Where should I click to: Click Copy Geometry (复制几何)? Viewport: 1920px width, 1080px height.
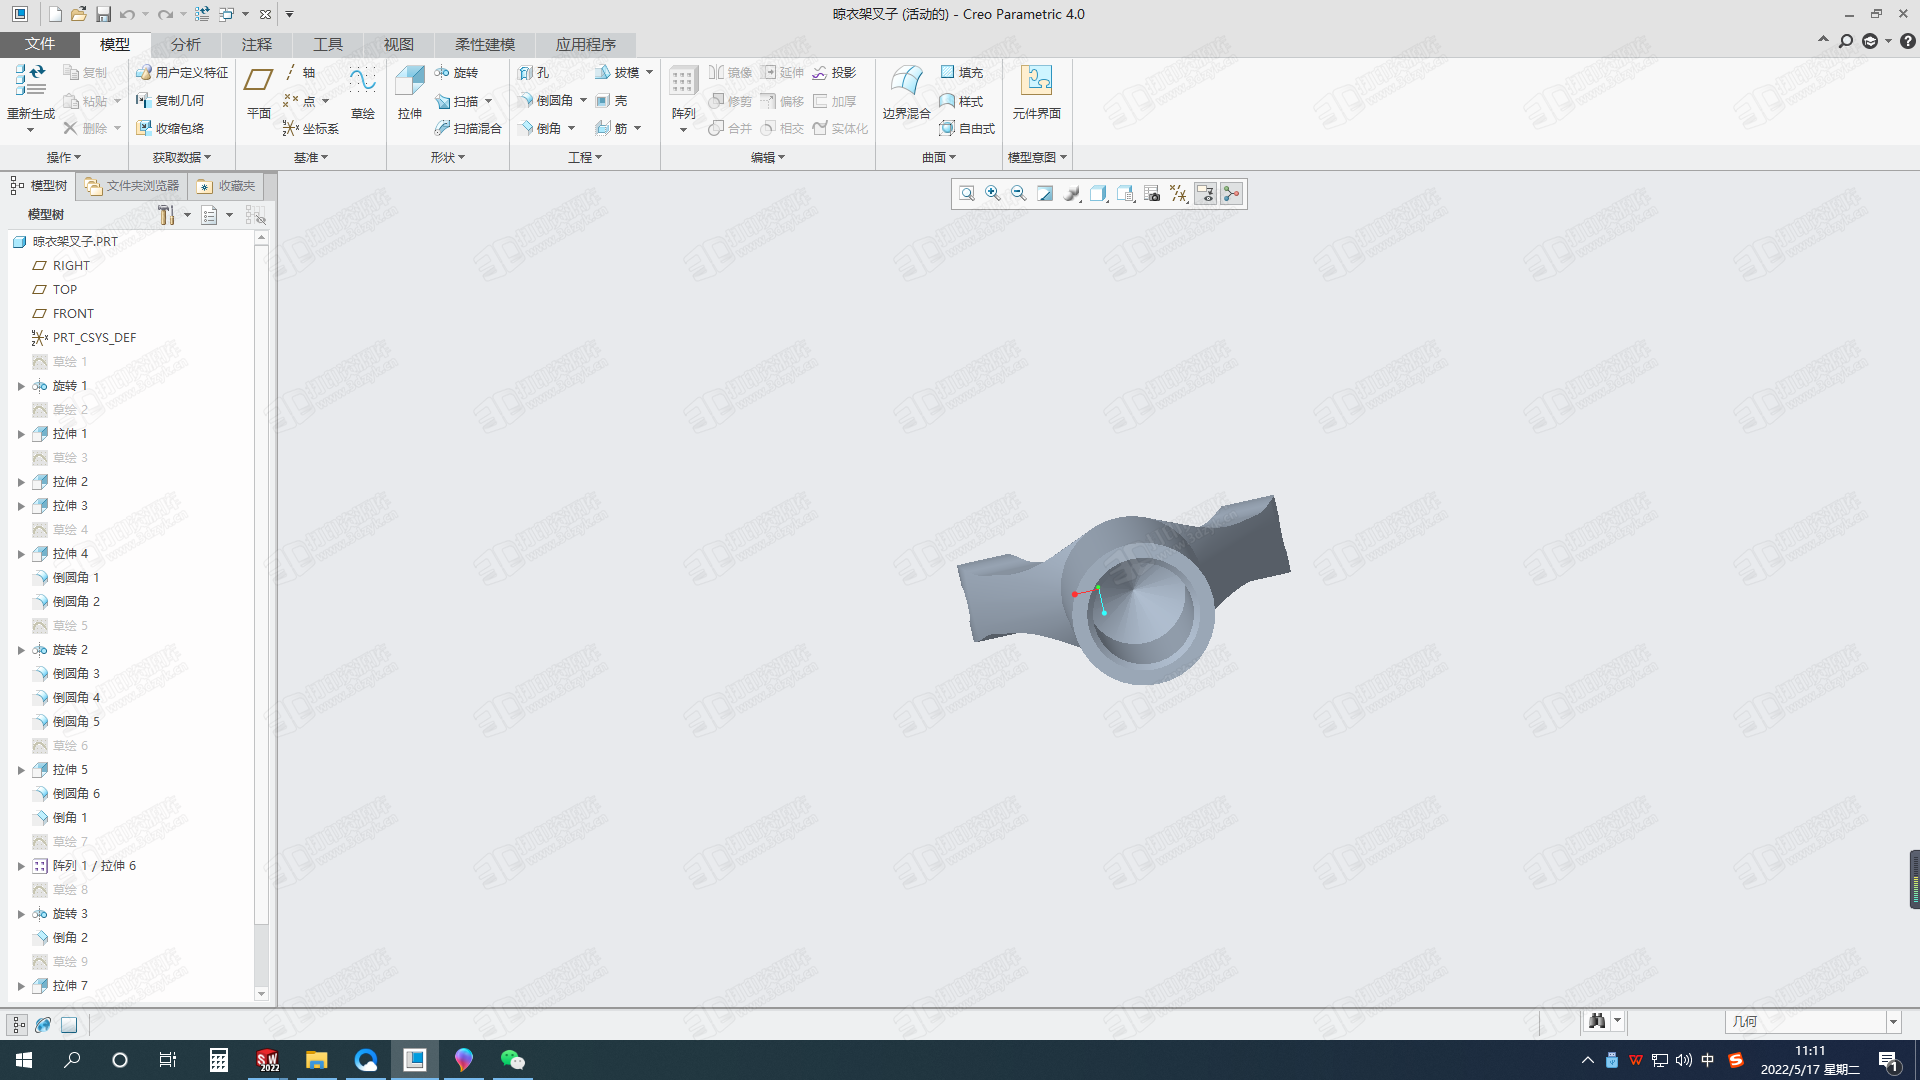170,100
